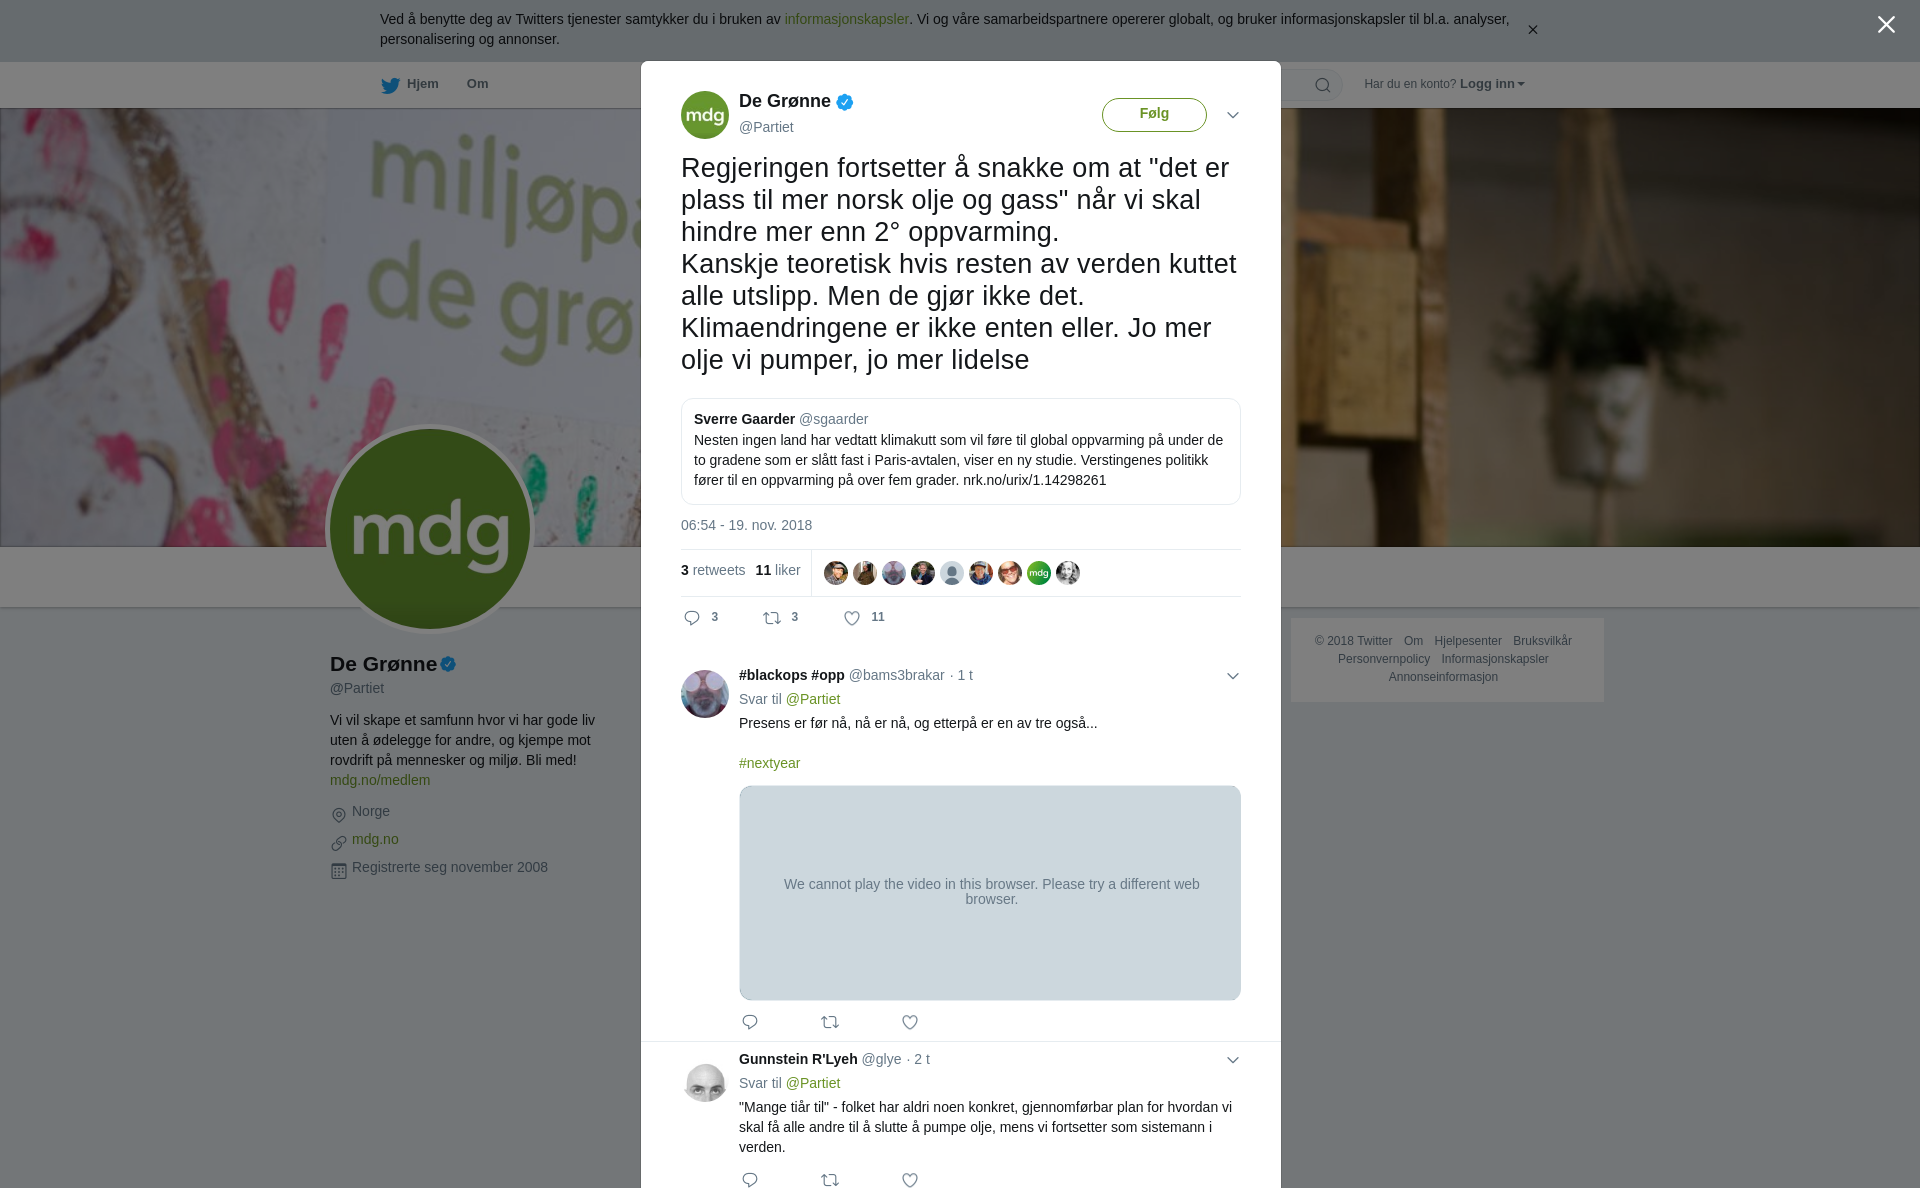Image resolution: width=1920 pixels, height=1188 pixels.
Task: Click retweet icon on main tweet
Action: point(772,618)
